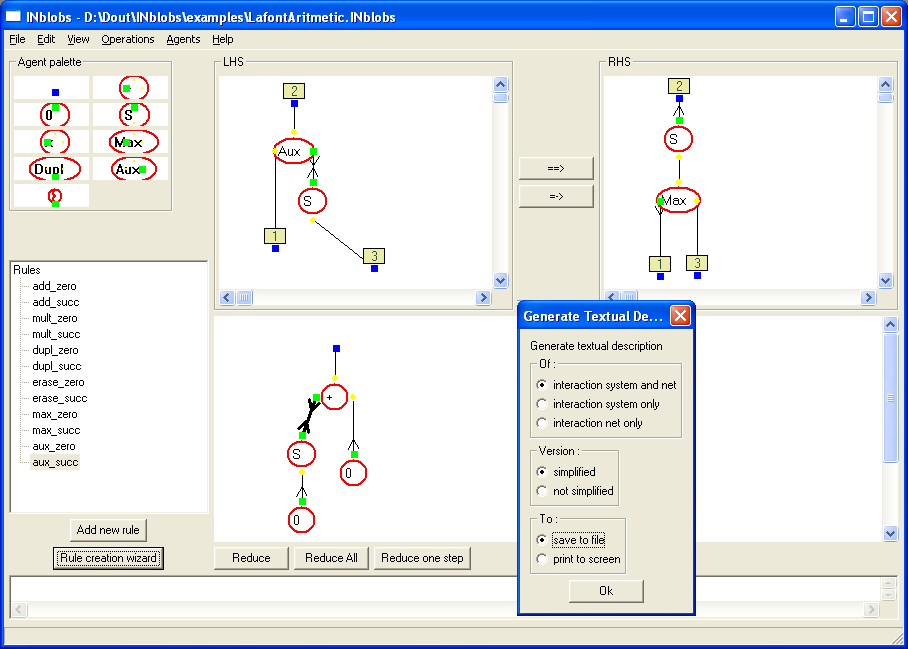The image size is (908, 649).
Task: Choose the 'not simplified' version
Action: click(x=542, y=491)
